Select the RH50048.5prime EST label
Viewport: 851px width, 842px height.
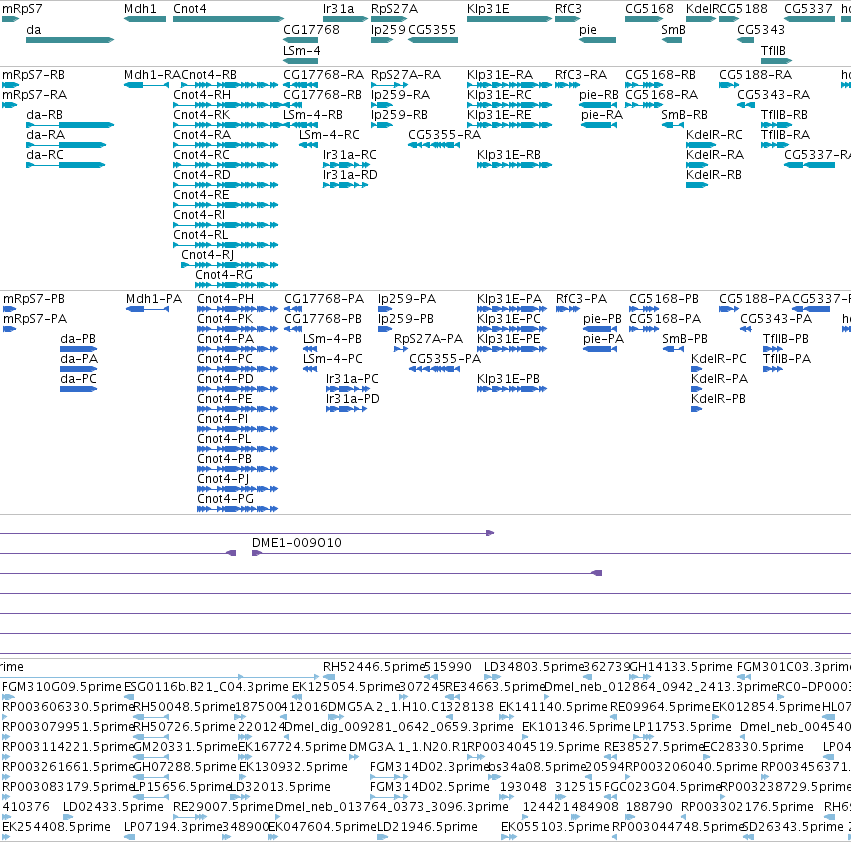184,707
